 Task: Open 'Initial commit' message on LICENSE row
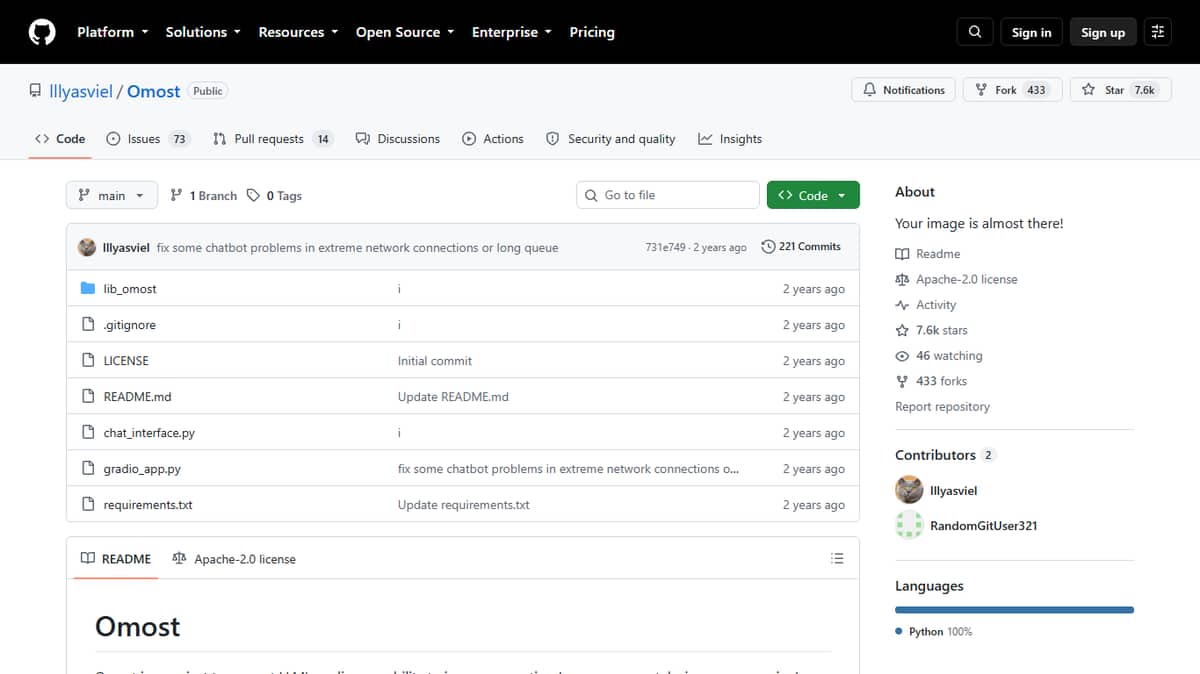[435, 361]
